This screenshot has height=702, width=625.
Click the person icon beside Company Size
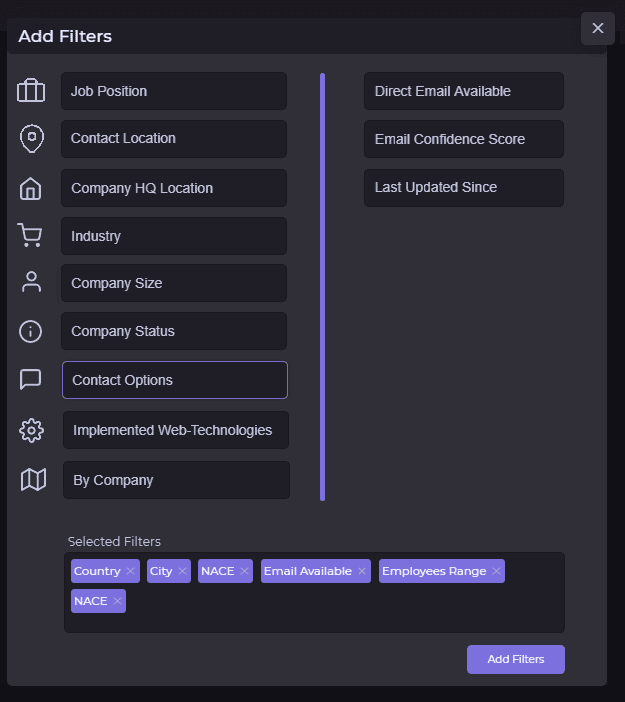(x=32, y=283)
